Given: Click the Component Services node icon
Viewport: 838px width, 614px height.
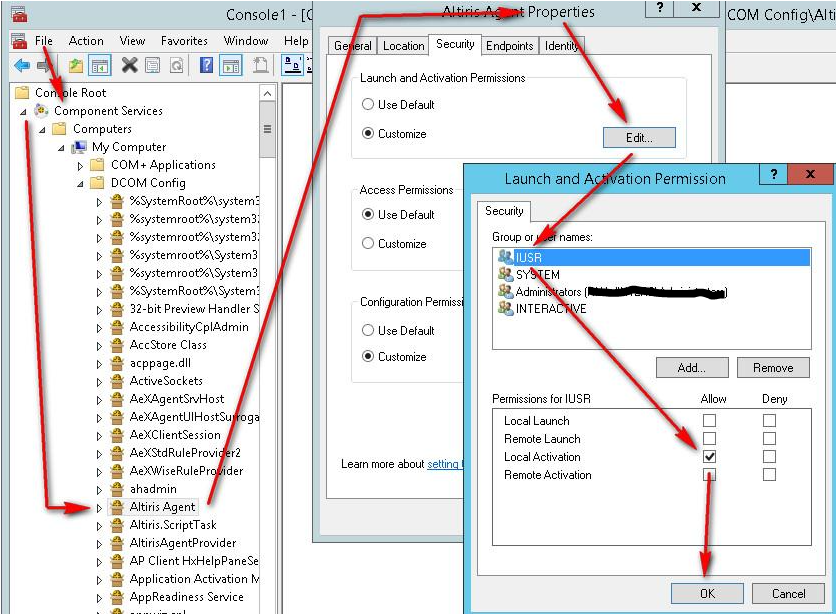Looking at the screenshot, I should tap(42, 111).
